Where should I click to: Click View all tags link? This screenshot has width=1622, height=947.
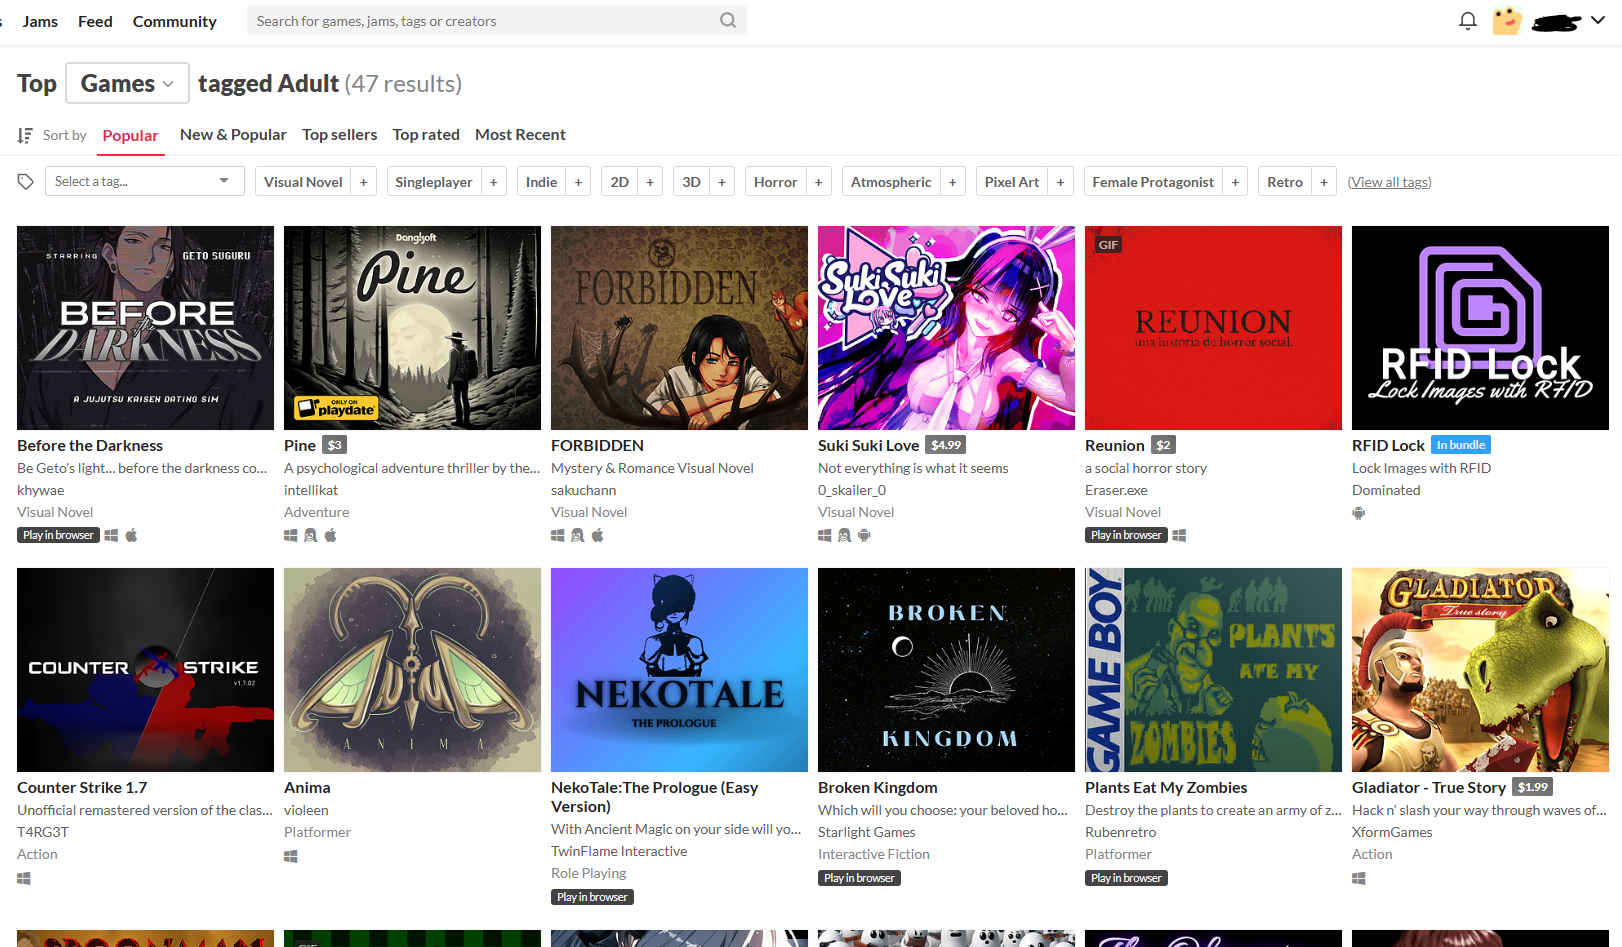click(x=1389, y=182)
